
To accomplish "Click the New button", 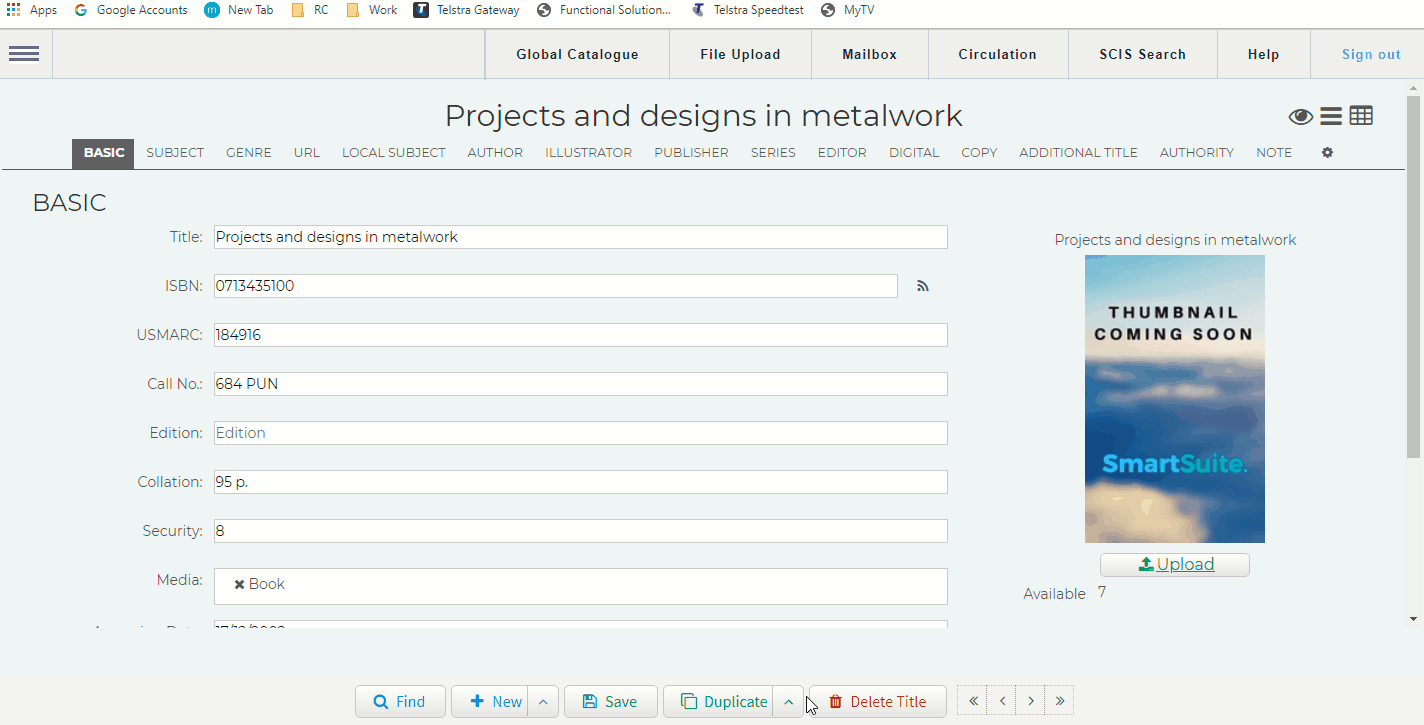I will pos(490,702).
